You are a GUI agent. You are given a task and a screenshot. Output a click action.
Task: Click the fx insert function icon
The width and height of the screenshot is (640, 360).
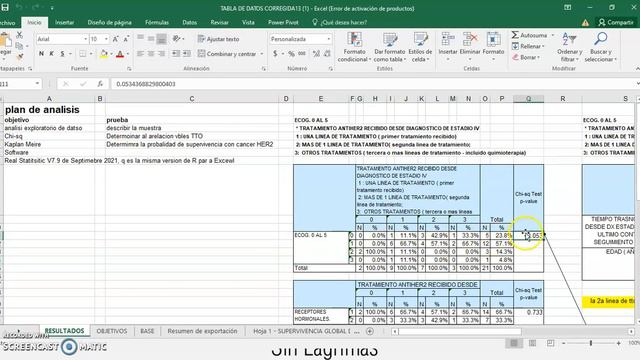point(100,84)
